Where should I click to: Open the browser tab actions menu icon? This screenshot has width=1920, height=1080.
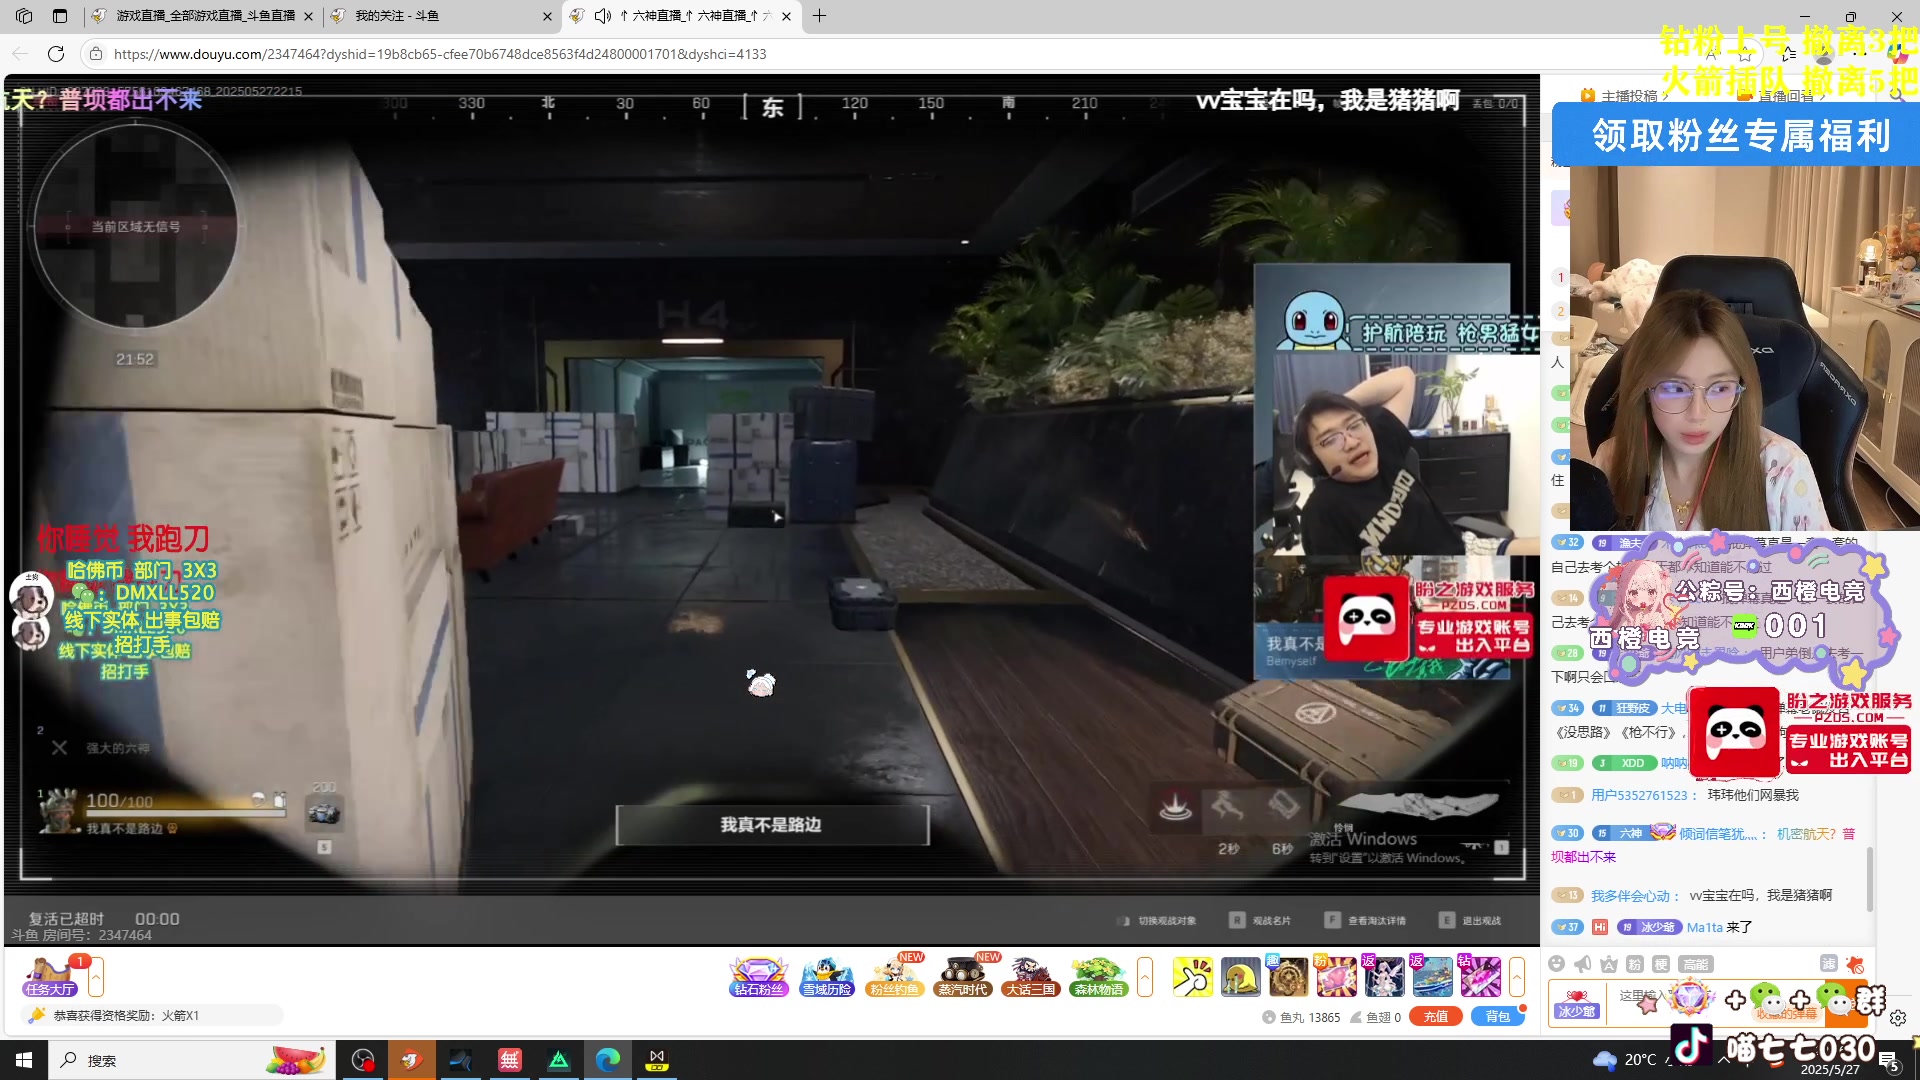click(60, 16)
